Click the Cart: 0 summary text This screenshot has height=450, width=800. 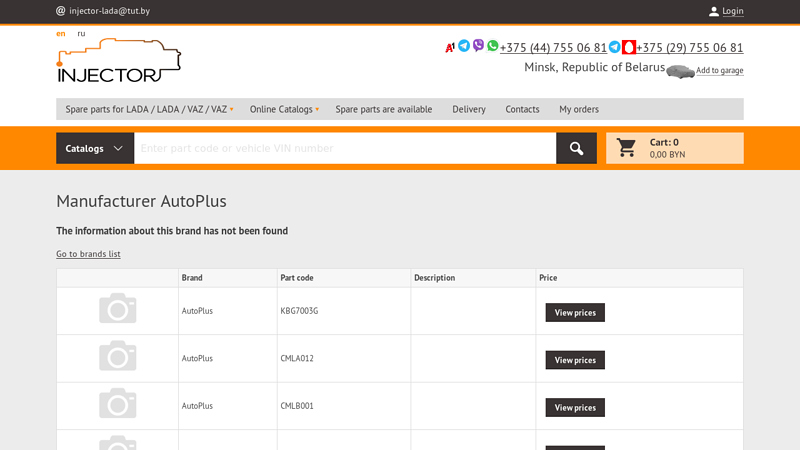pos(664,142)
